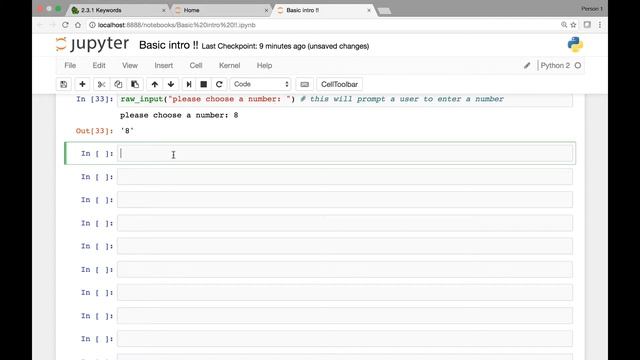Interrupt the kernel with the stop icon

[203, 84]
